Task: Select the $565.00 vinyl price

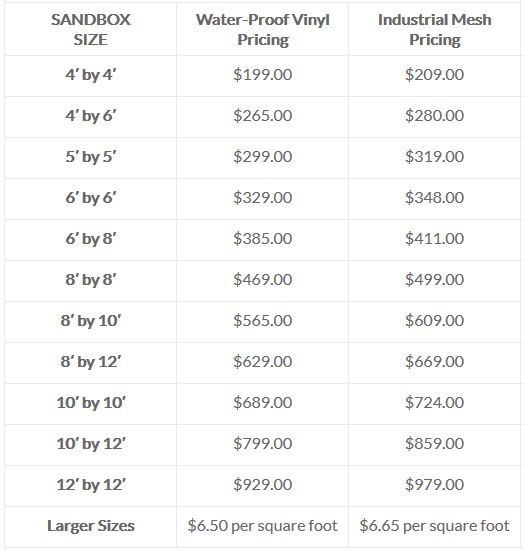Action: [263, 320]
